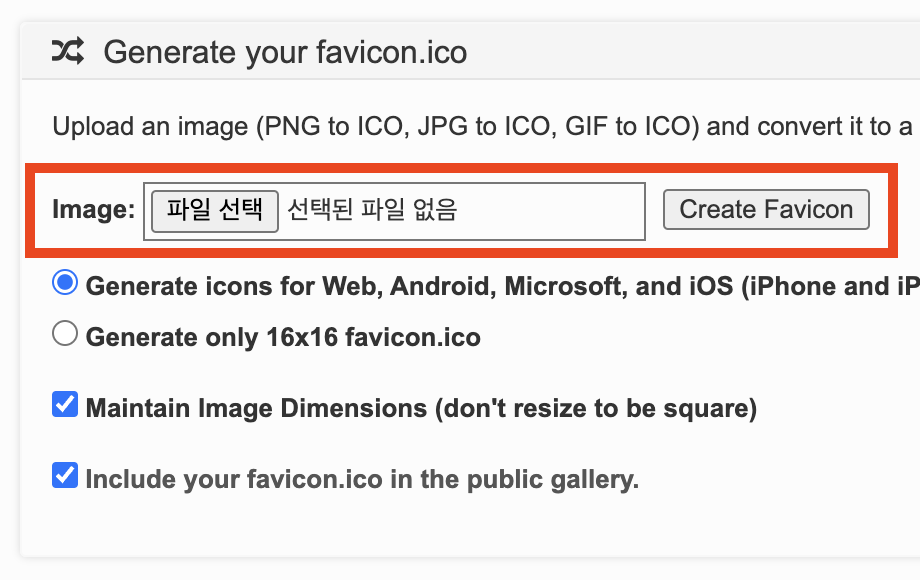The width and height of the screenshot is (920, 580).
Task: Toggle the Maintain Image Dimensions checkbox
Action: [65, 406]
